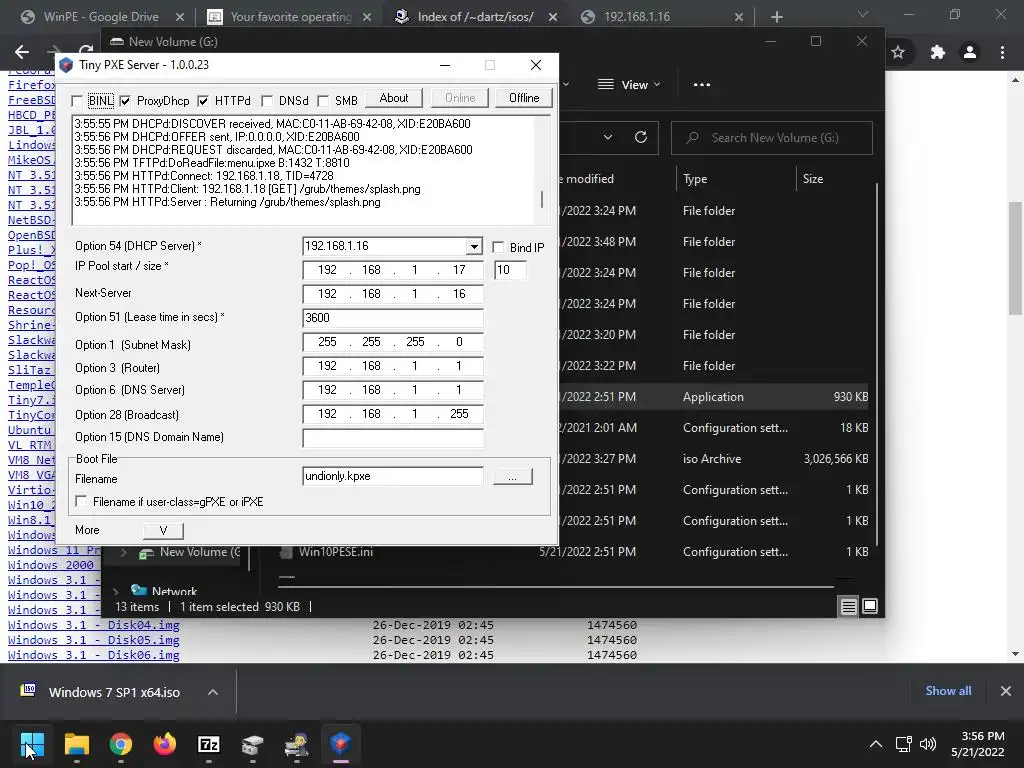This screenshot has height=768, width=1024.
Task: Switch to the Index of /~dartz/isos/ tab
Action: click(475, 17)
